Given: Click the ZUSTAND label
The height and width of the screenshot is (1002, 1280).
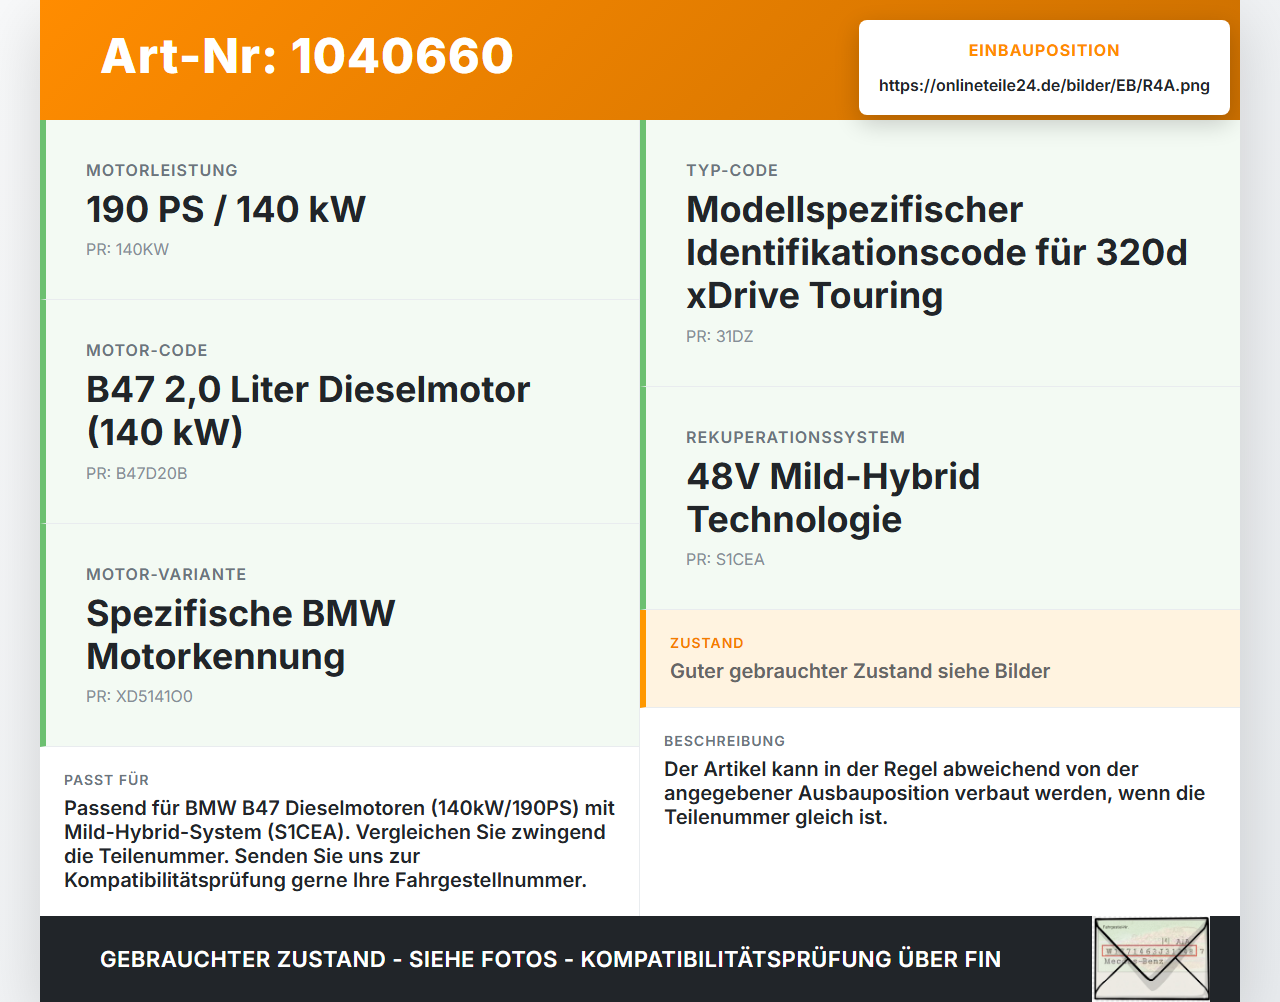Looking at the screenshot, I should coord(707,643).
